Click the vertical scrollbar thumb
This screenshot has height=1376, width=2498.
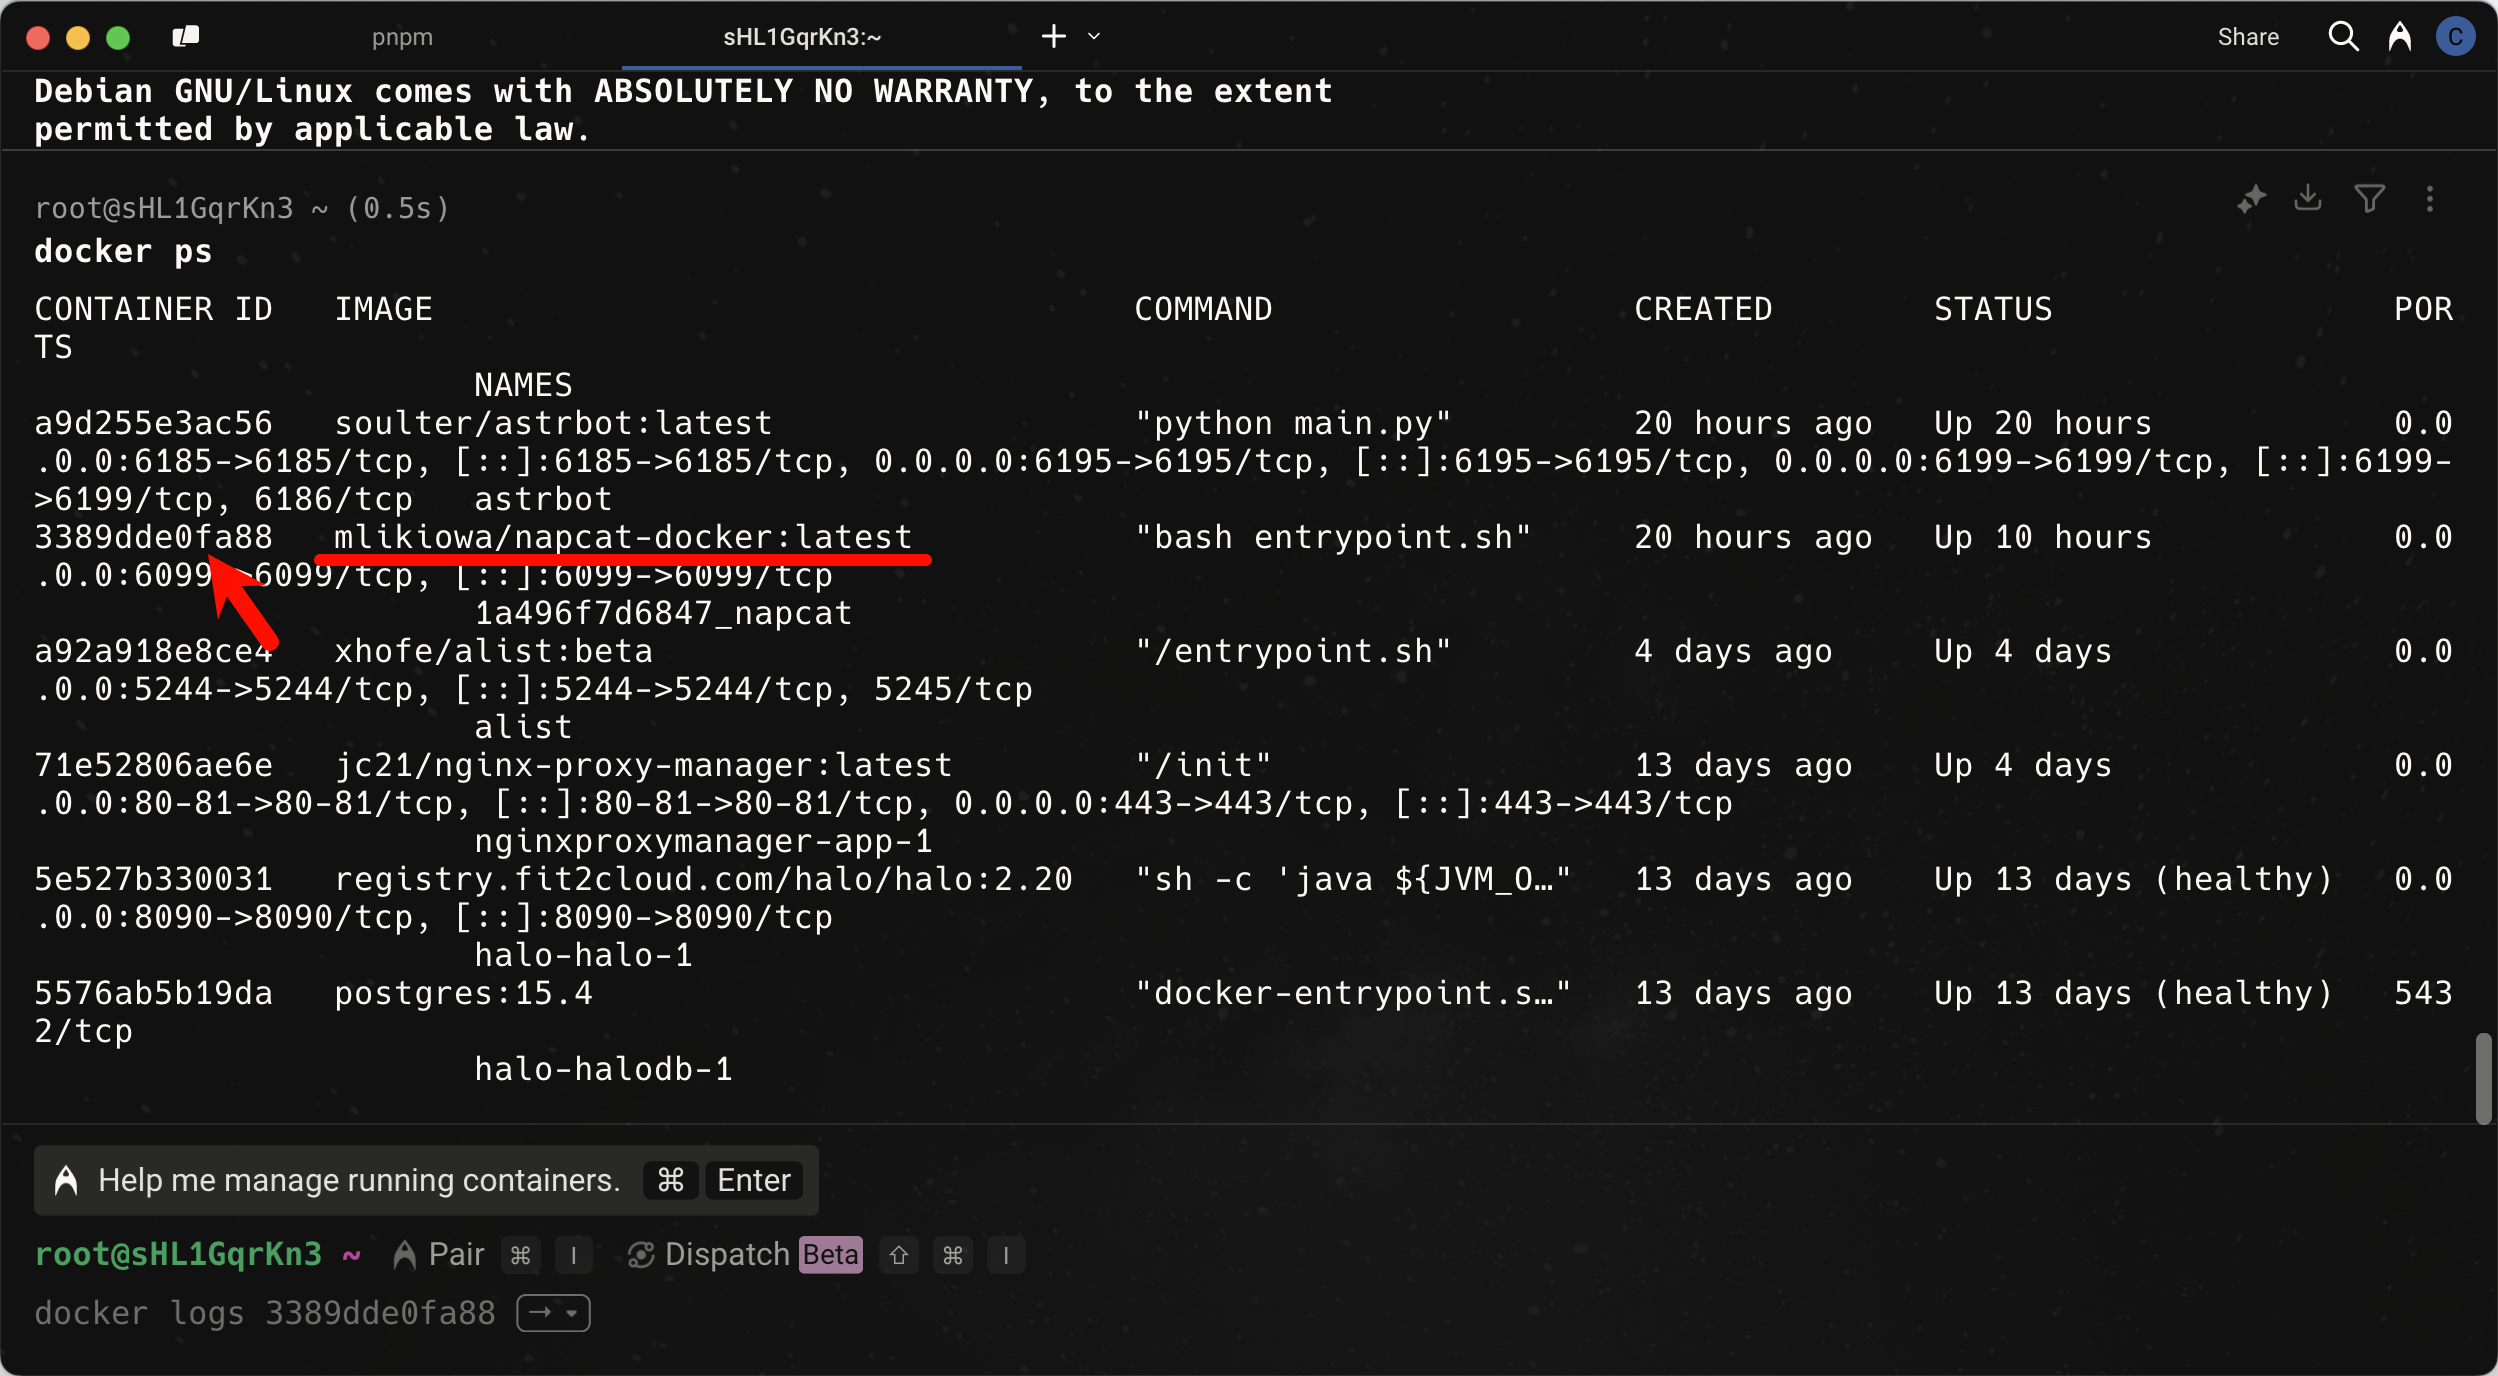(x=2483, y=1078)
